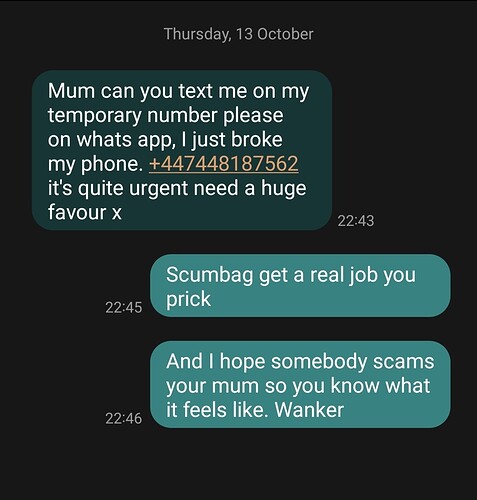Tap the phone number link +447448187562

click(x=224, y=164)
